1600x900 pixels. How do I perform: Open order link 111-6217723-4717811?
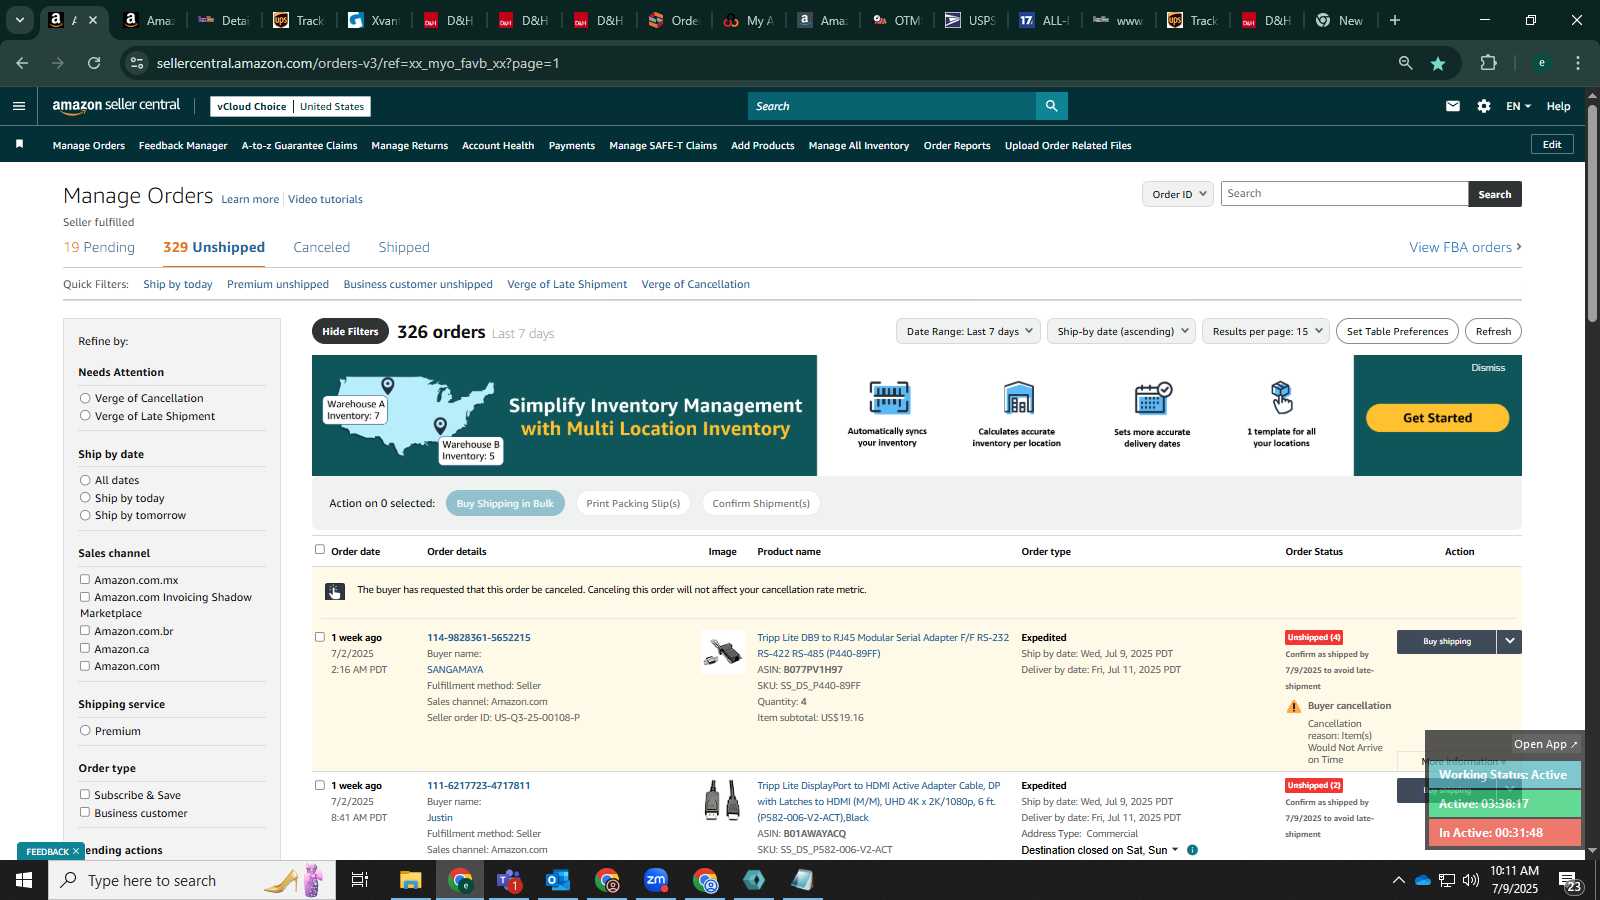478,785
